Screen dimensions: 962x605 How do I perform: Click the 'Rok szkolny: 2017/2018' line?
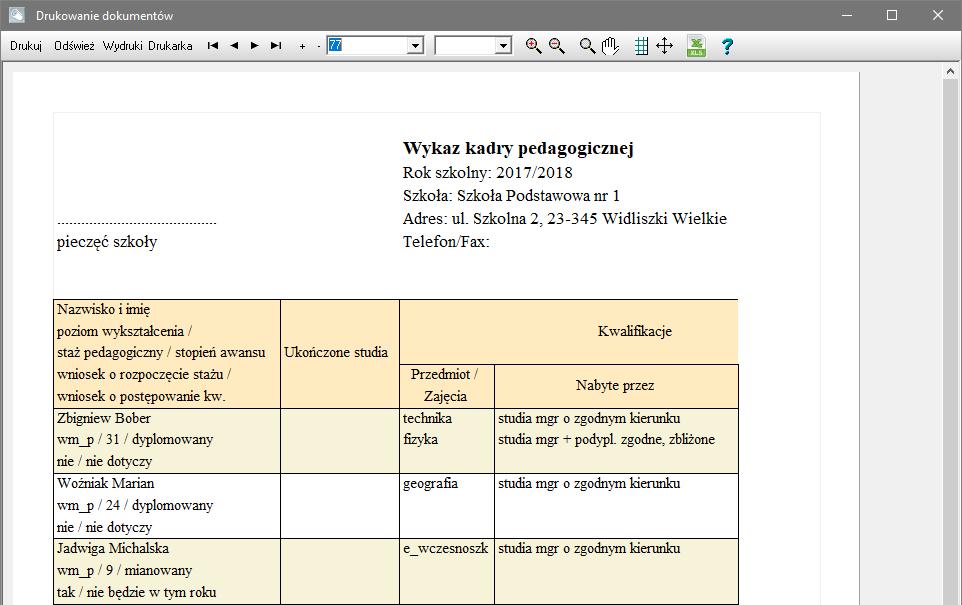click(488, 173)
